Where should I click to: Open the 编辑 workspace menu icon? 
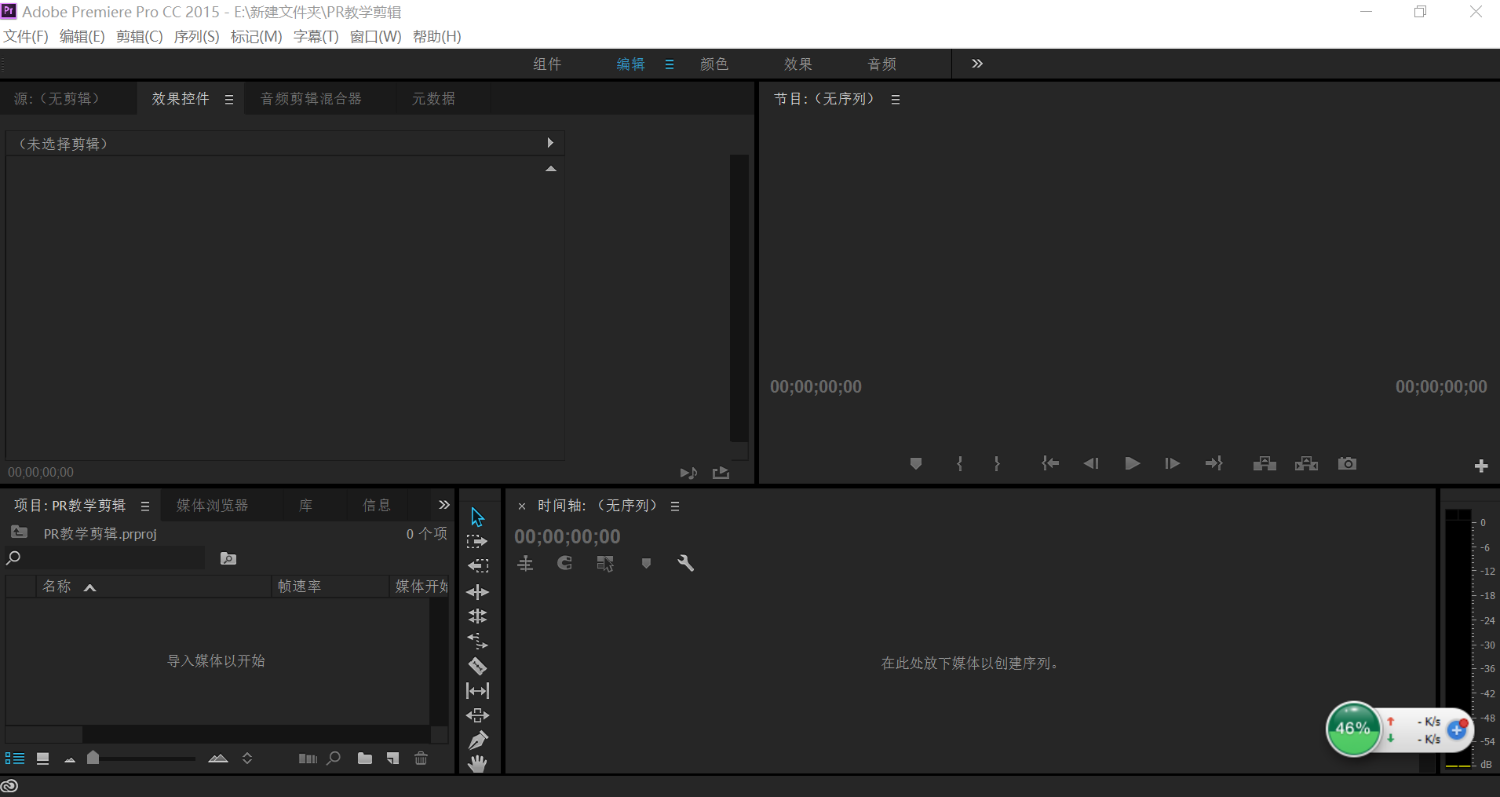[x=670, y=64]
